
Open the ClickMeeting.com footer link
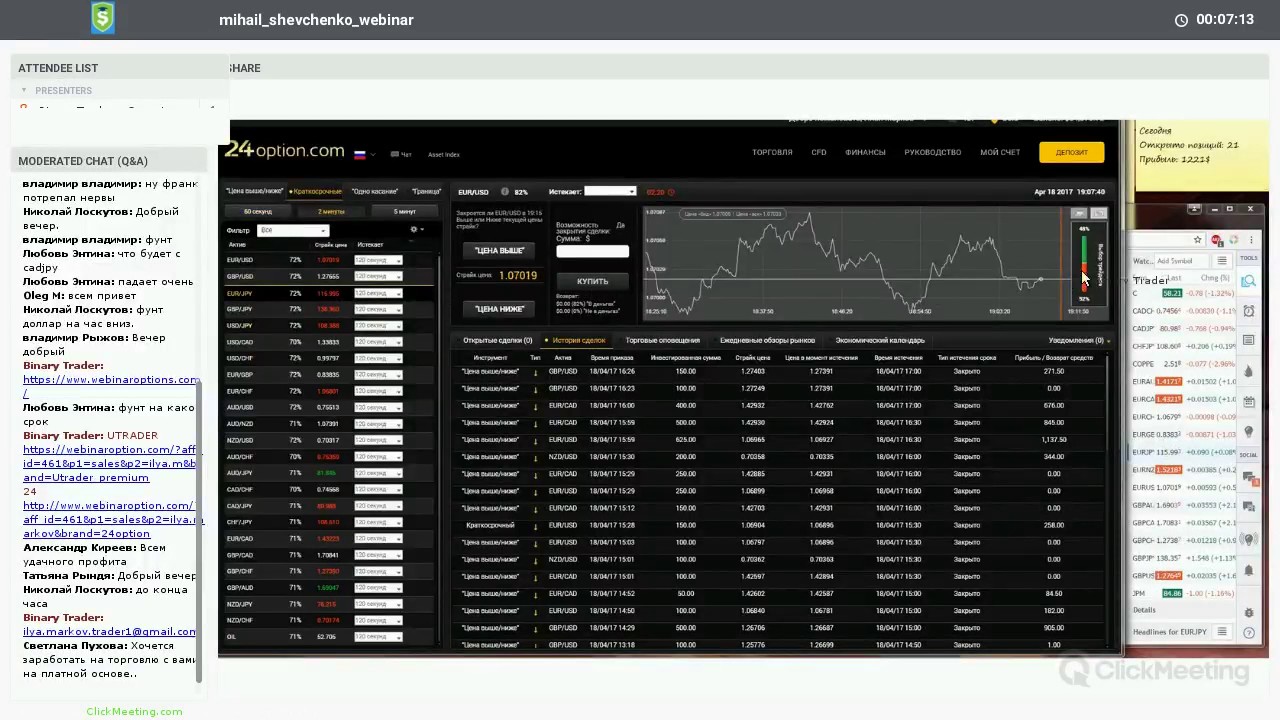click(134, 711)
